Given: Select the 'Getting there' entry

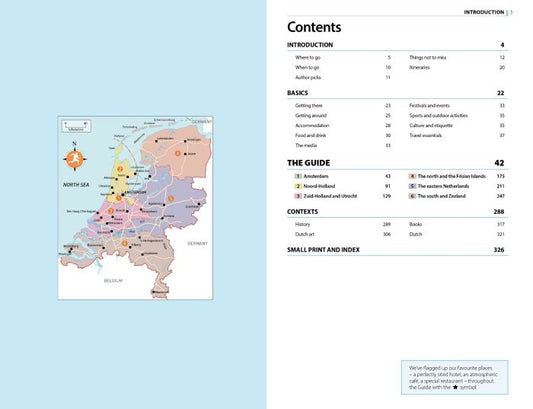Looking at the screenshot, I should coord(309,105).
